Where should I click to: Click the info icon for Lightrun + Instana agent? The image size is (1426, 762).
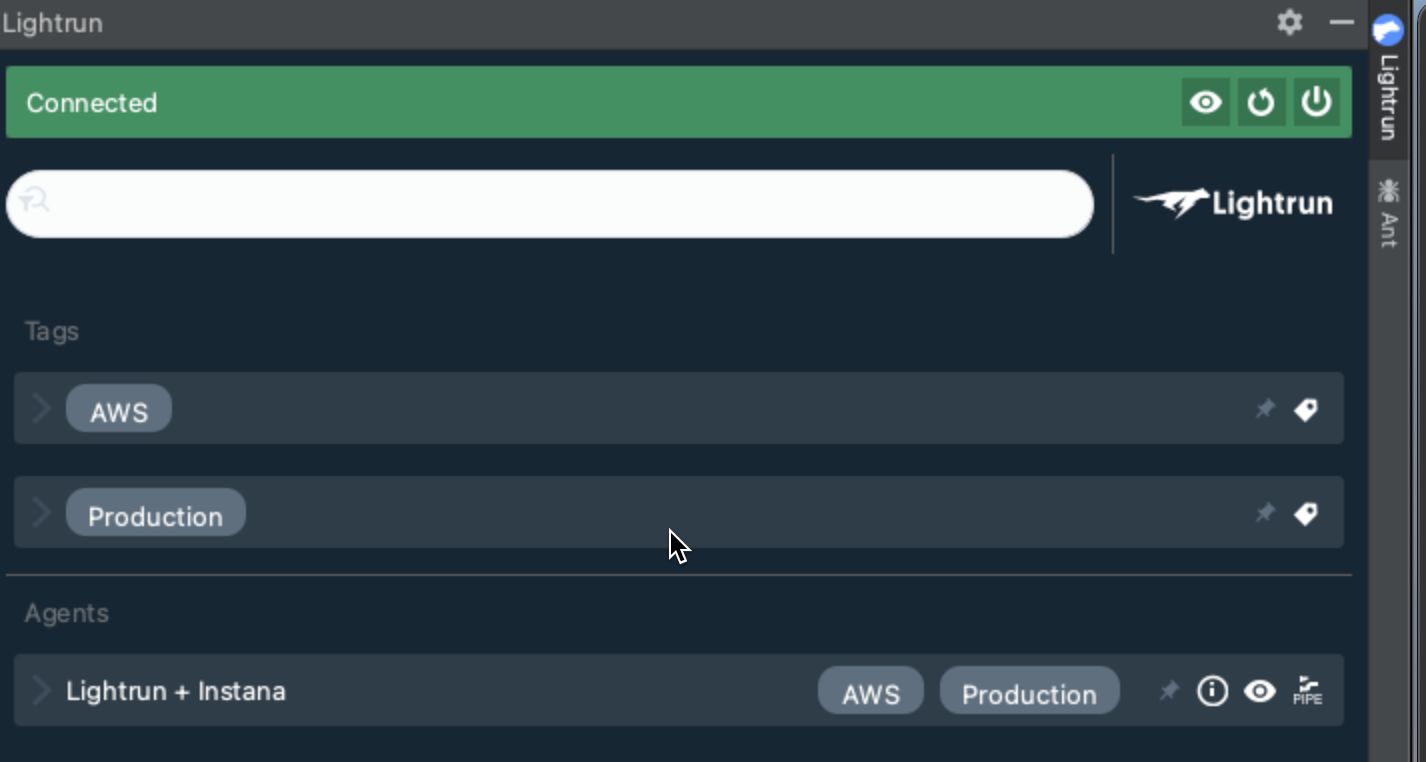coord(1212,690)
